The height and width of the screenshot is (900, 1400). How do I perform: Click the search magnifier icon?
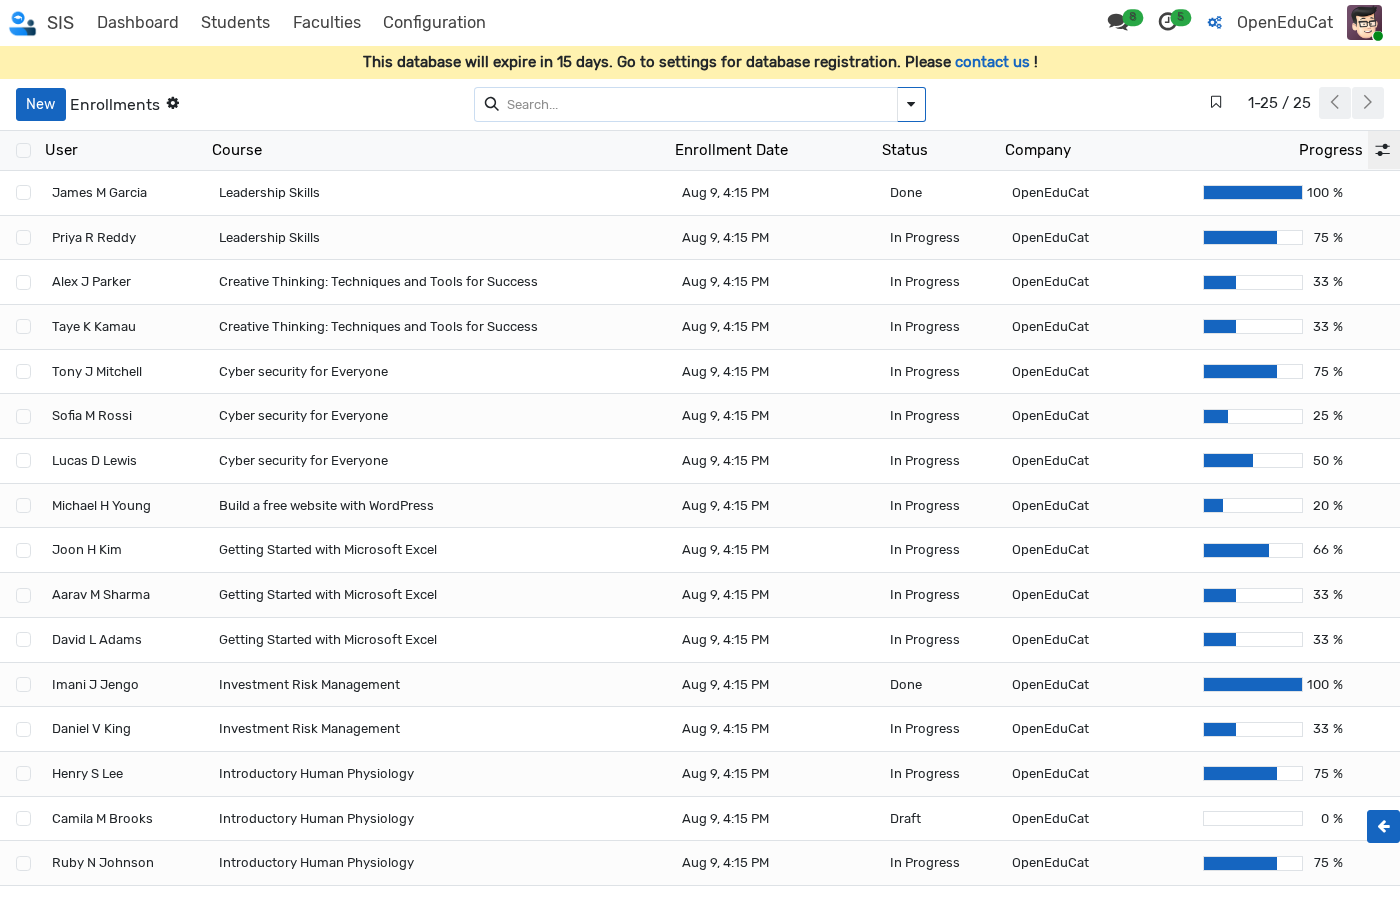click(x=492, y=104)
